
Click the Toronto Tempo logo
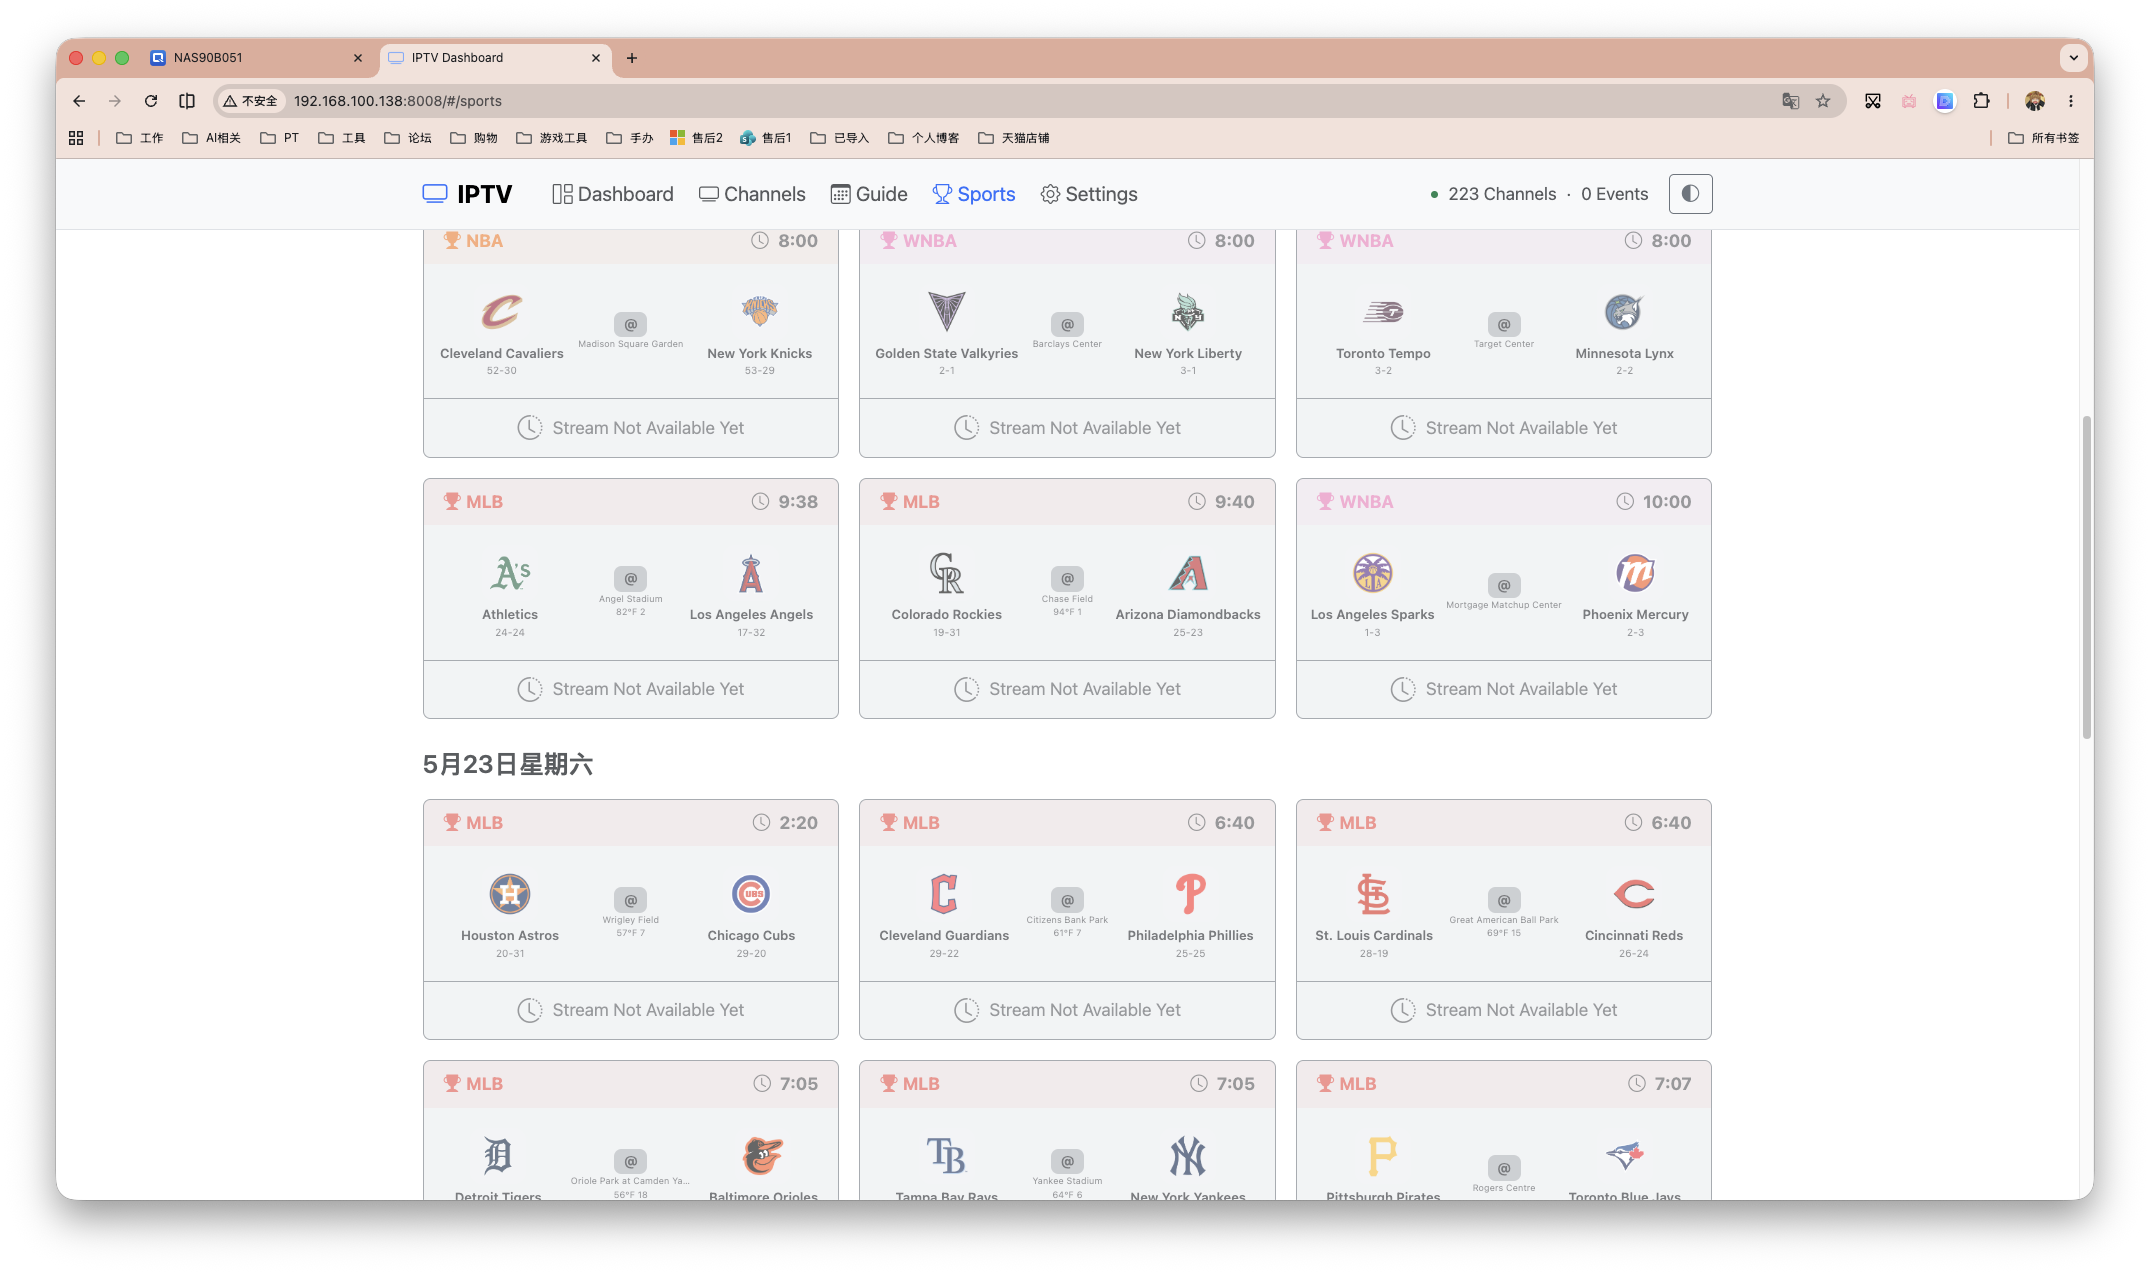coord(1384,312)
